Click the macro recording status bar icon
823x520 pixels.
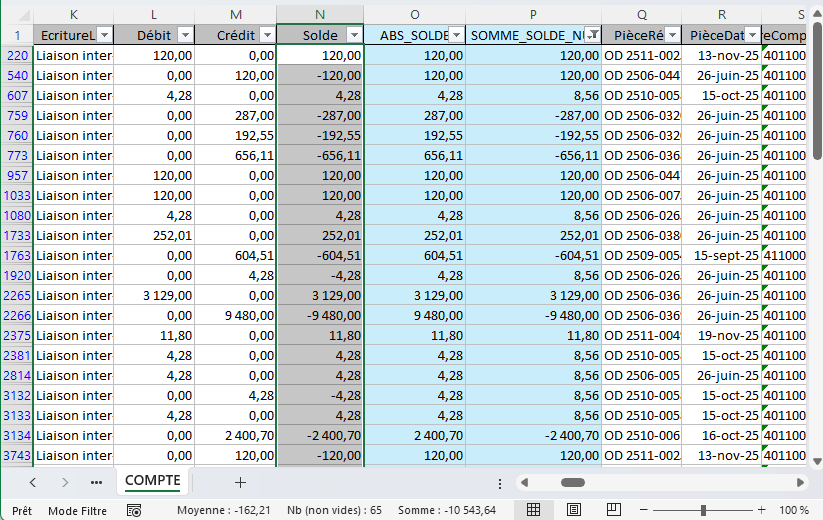[134, 510]
